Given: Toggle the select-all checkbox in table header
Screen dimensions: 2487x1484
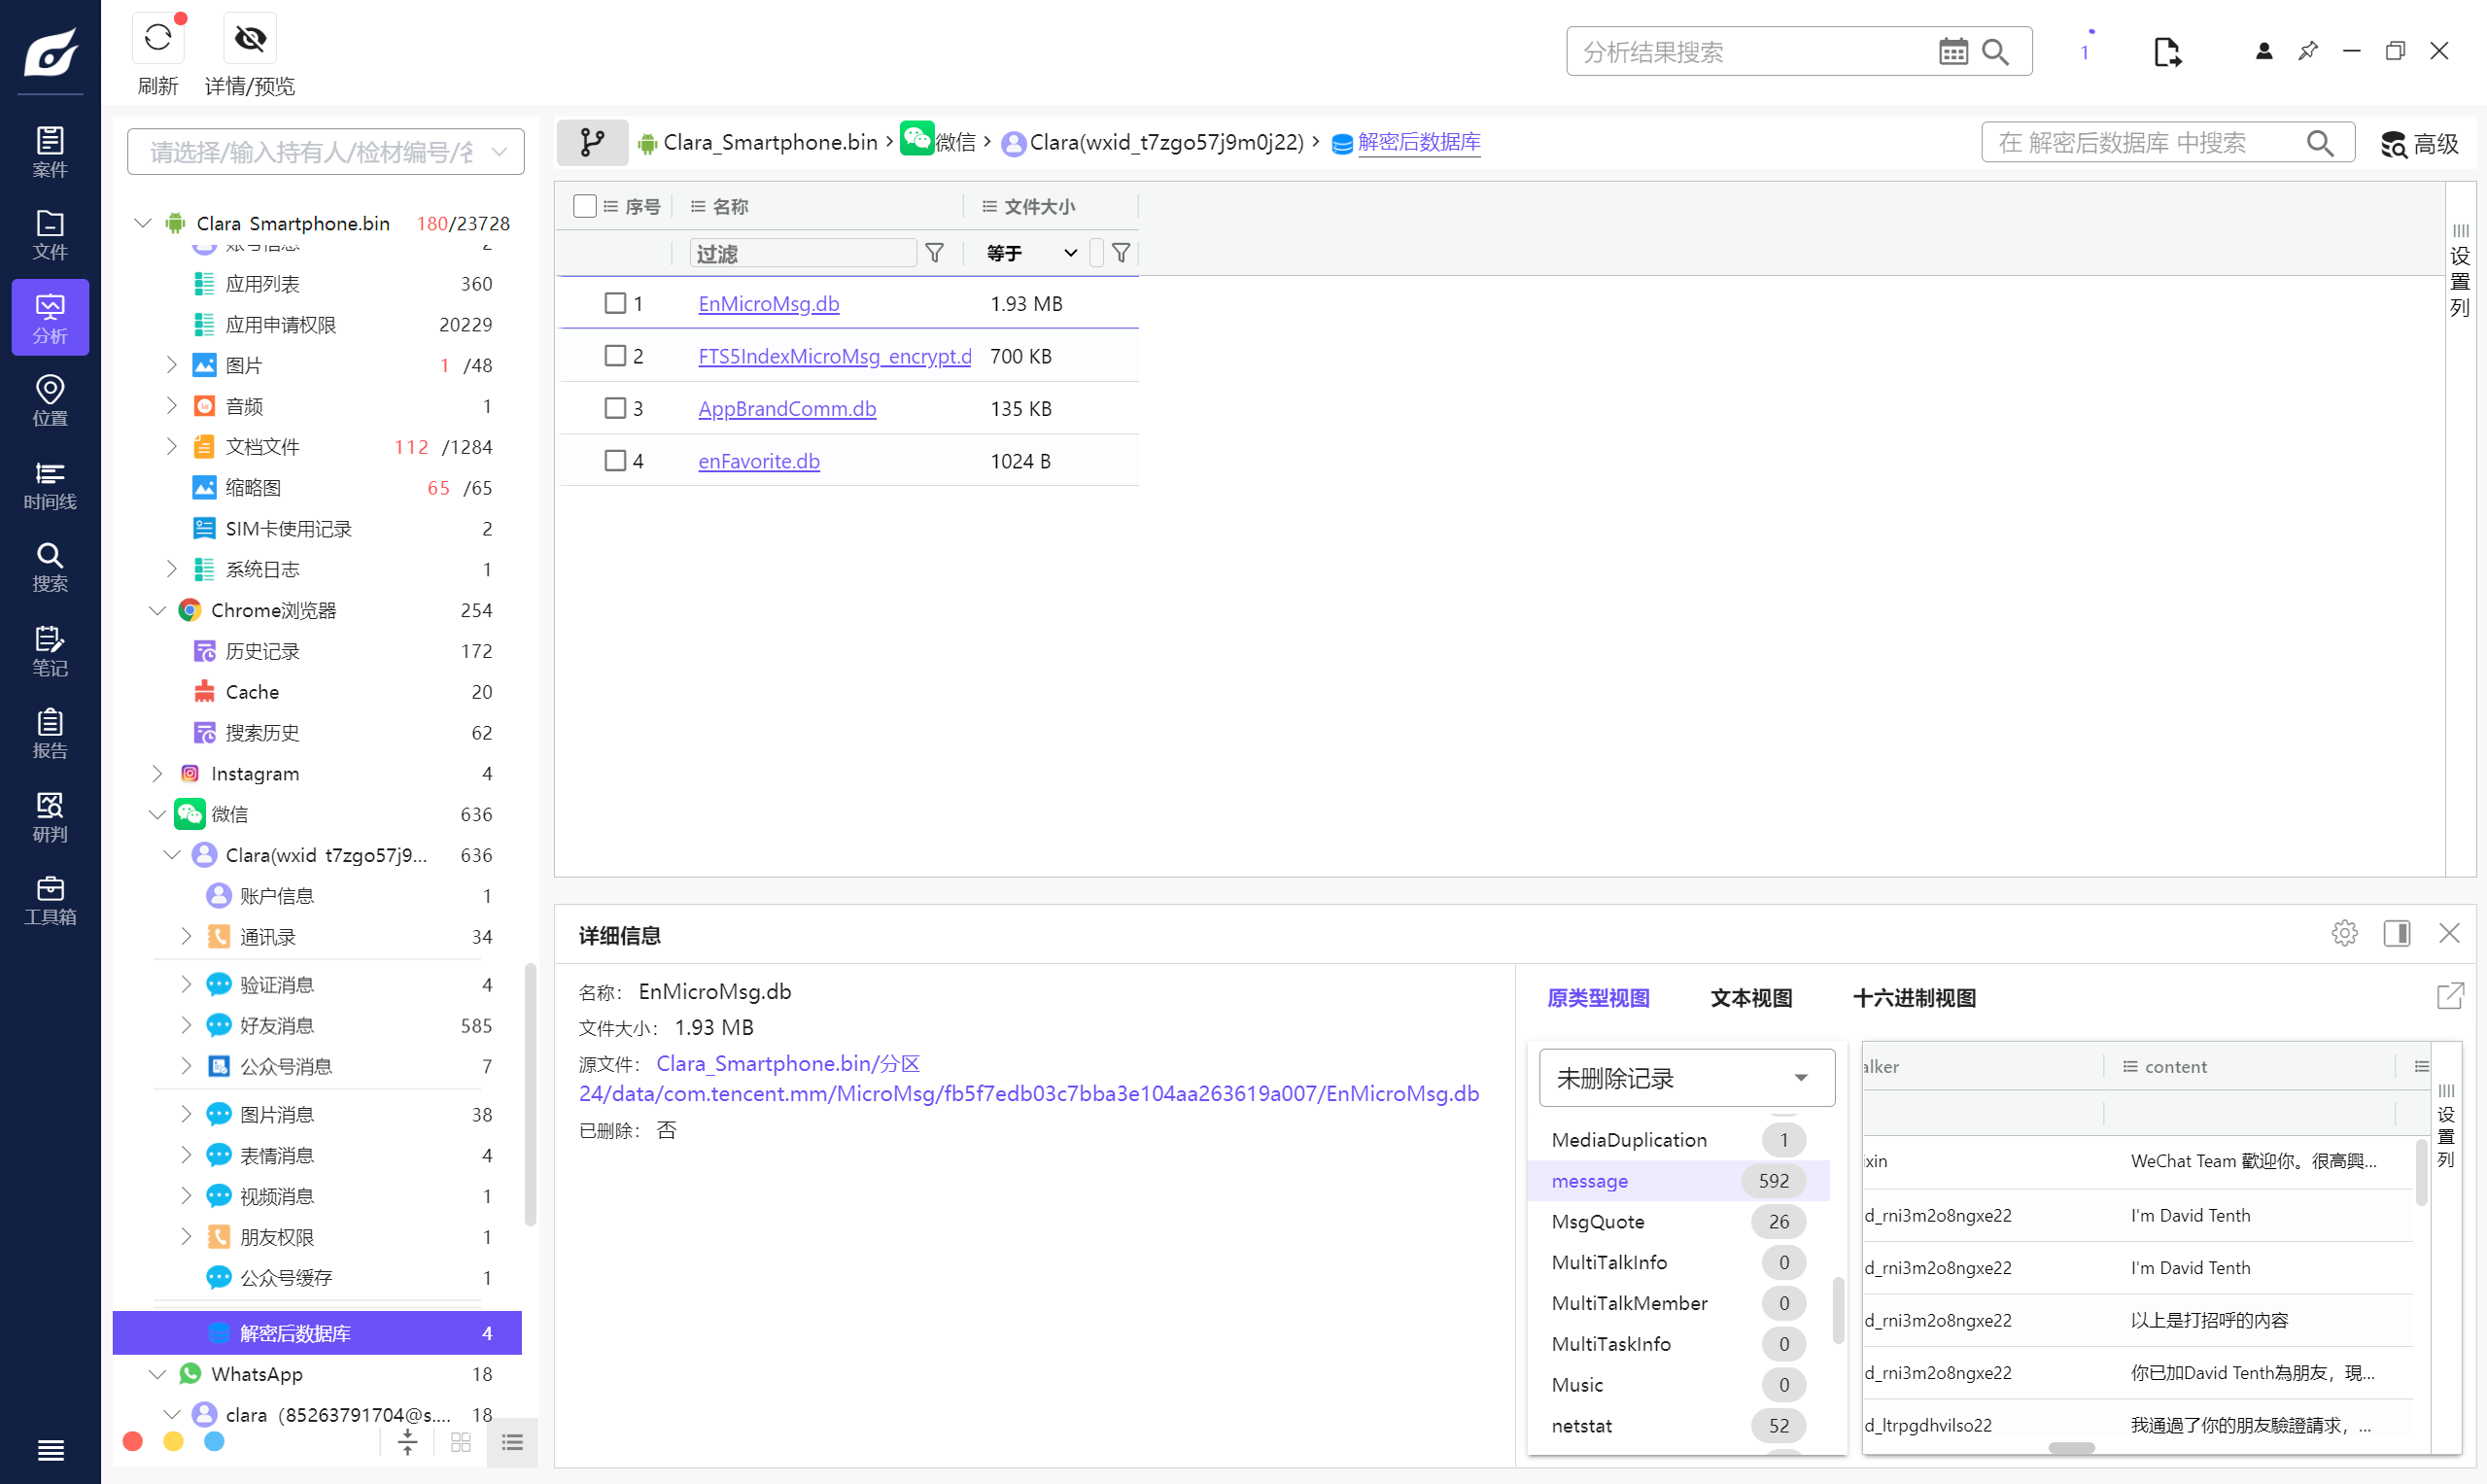Looking at the screenshot, I should (585, 206).
